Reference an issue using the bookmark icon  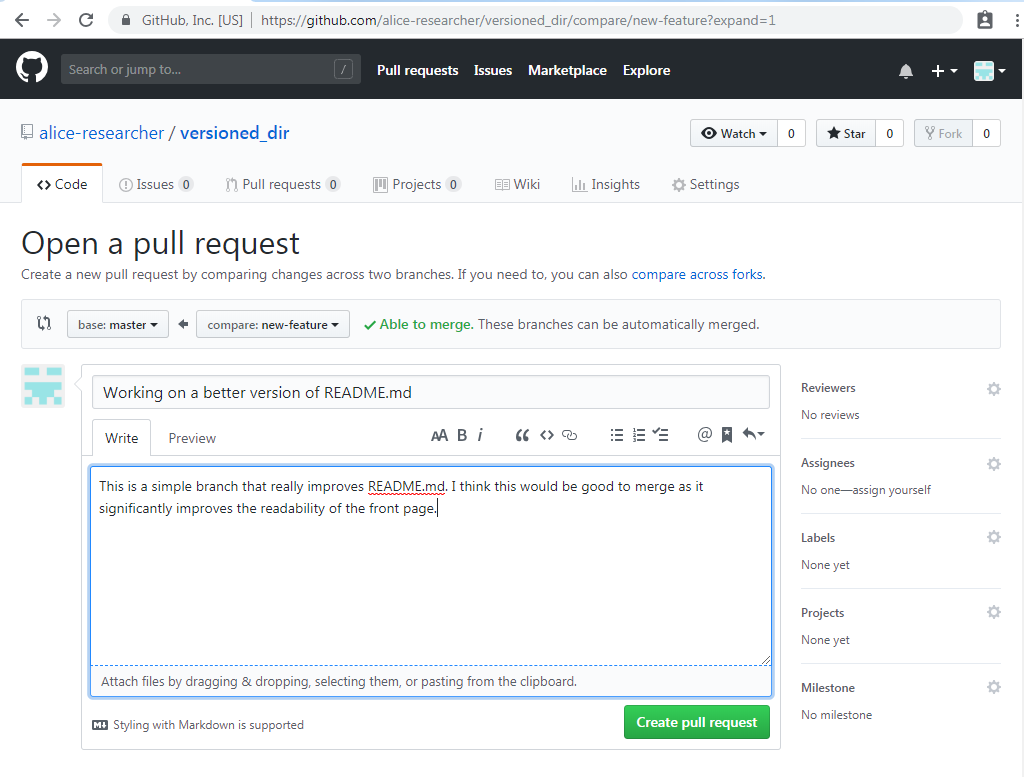coord(727,434)
